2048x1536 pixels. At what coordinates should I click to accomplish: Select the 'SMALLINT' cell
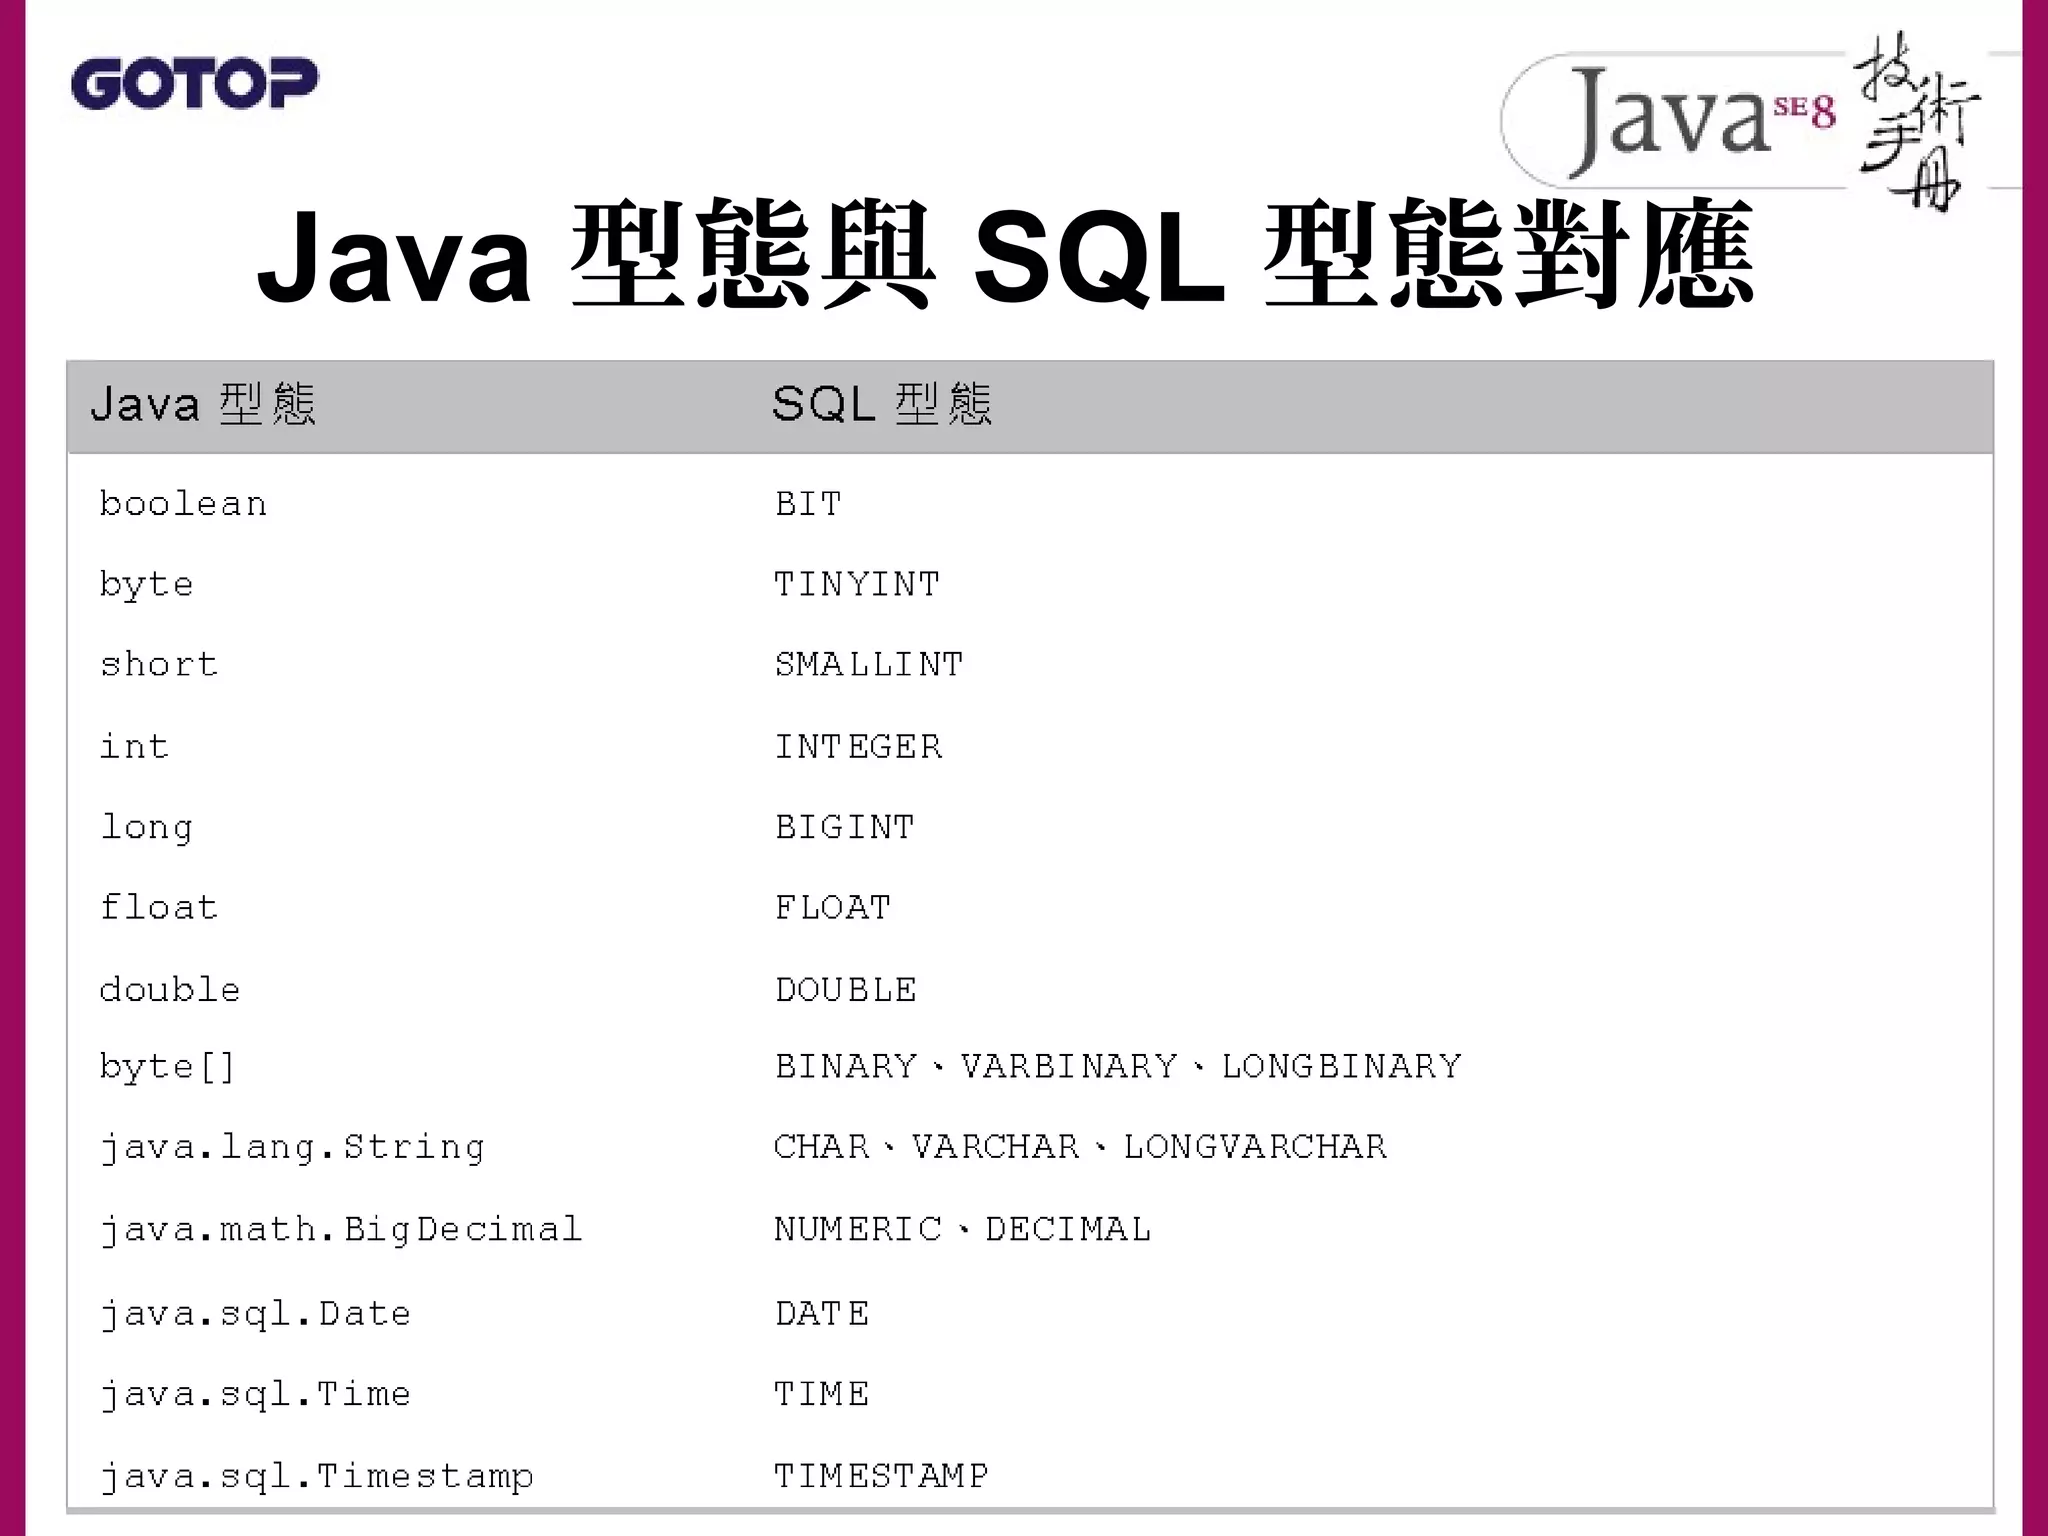(x=870, y=664)
